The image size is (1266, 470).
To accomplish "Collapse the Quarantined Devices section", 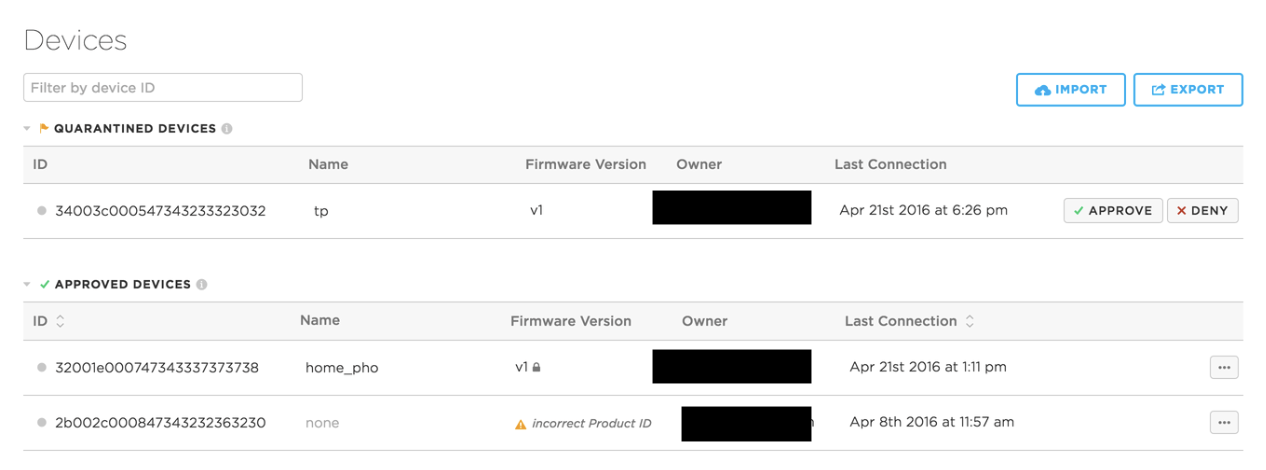I will click(28, 129).
